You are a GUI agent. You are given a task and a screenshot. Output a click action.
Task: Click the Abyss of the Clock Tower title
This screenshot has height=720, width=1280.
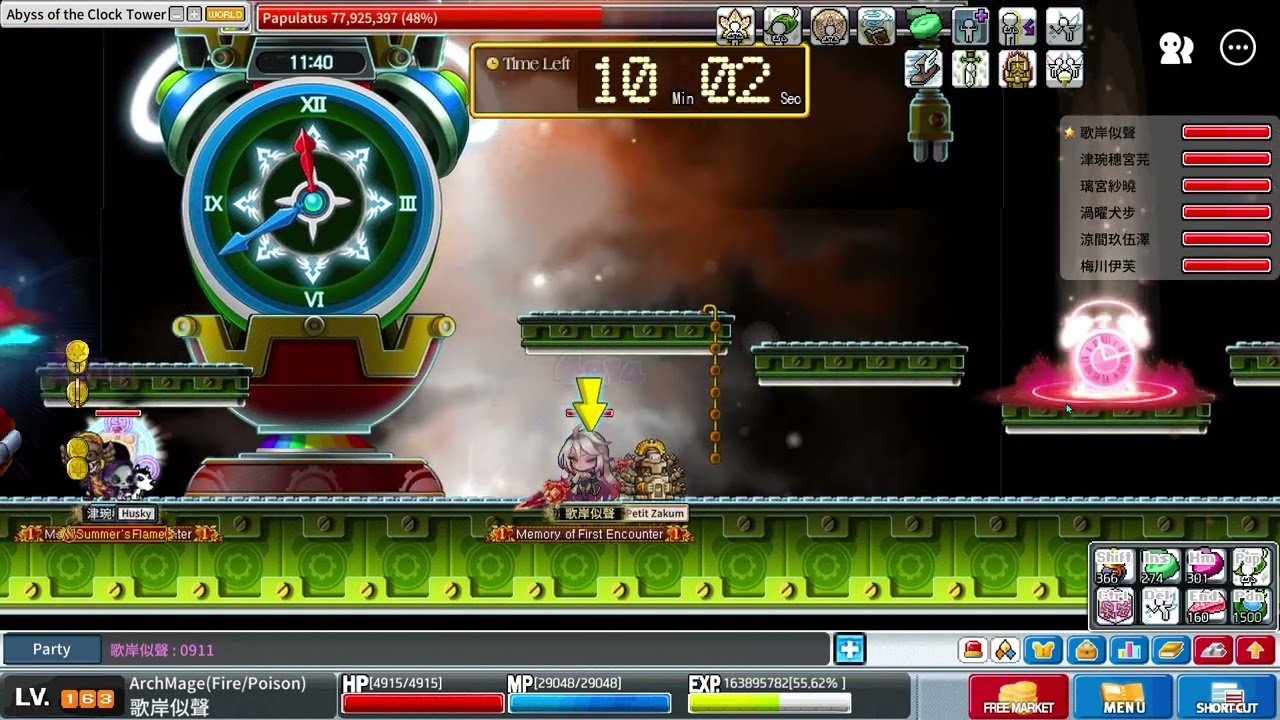point(85,15)
